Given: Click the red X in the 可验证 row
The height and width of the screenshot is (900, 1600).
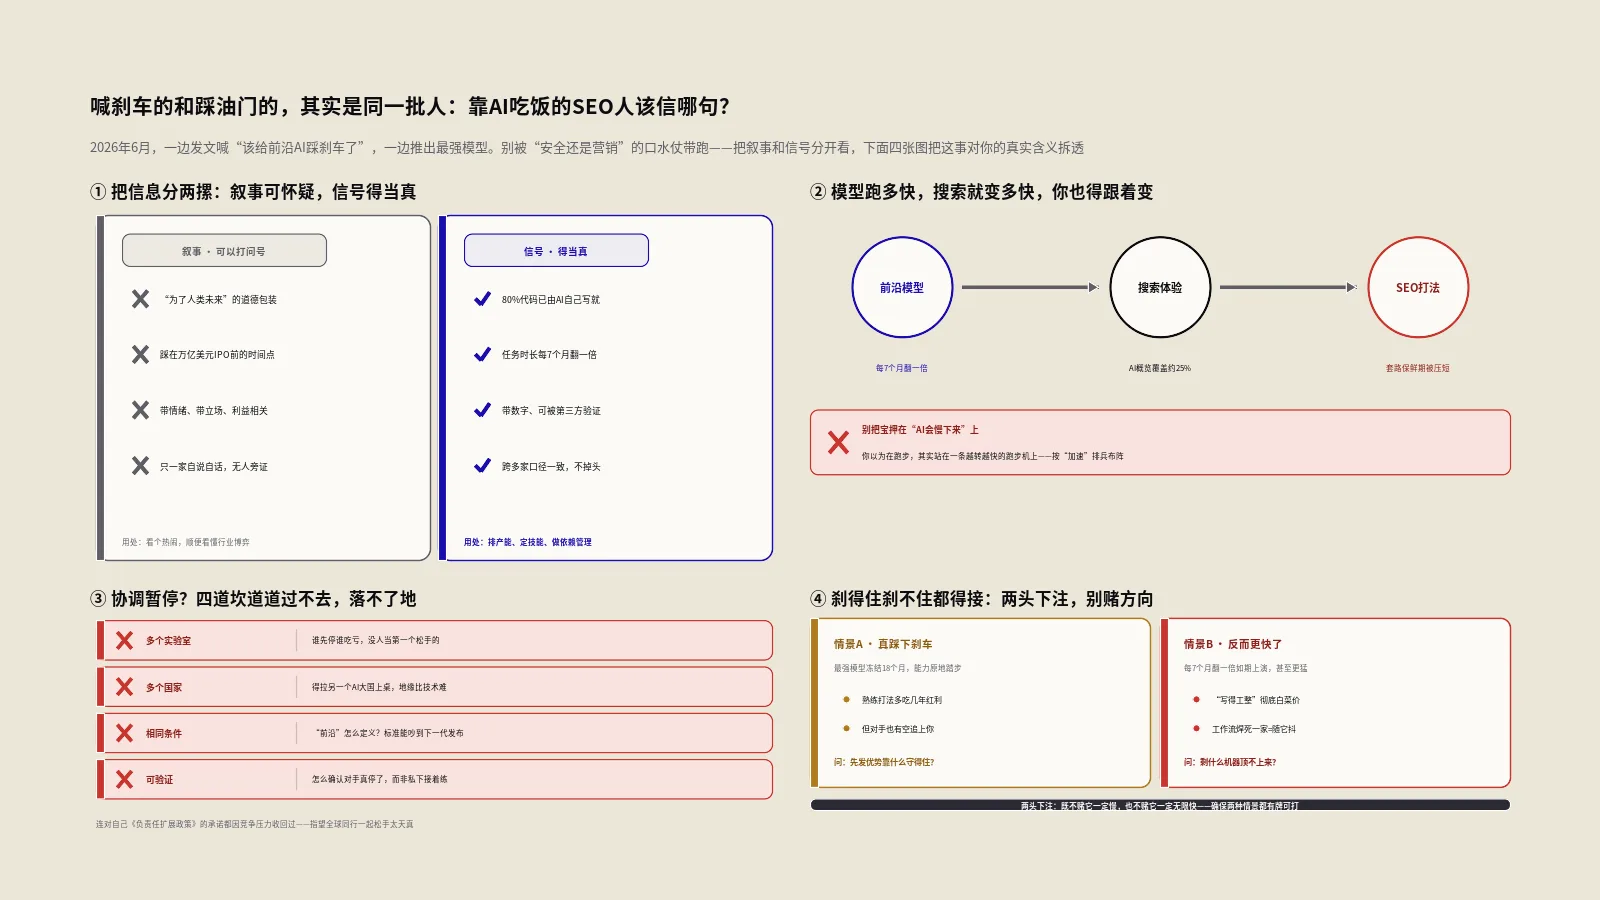Looking at the screenshot, I should 124,779.
